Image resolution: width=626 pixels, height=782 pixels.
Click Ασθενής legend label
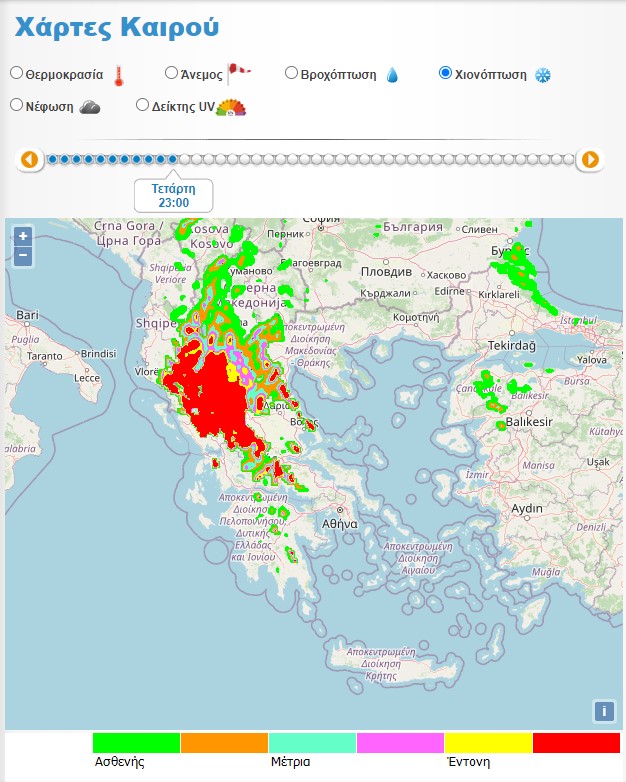[x=120, y=762]
